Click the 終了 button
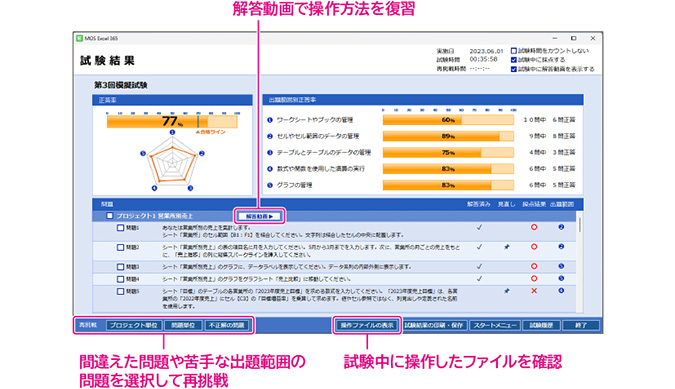 [581, 325]
